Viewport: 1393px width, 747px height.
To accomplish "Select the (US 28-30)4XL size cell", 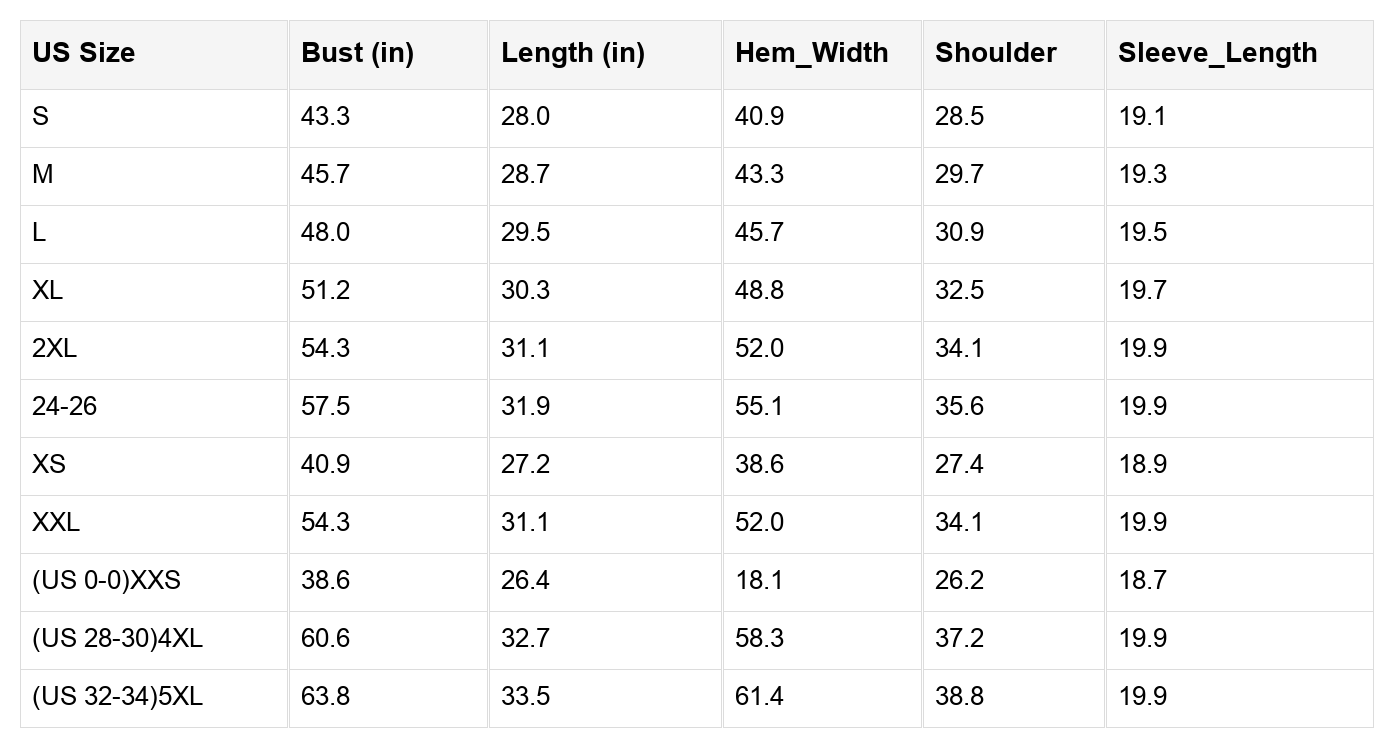I will coord(117,638).
